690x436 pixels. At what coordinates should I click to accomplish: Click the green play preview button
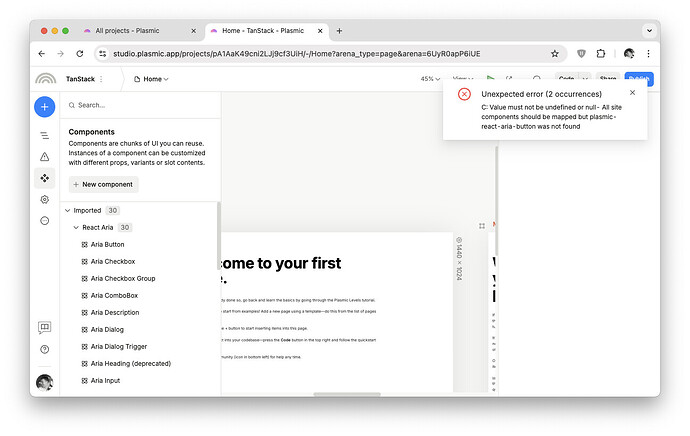pyautogui.click(x=490, y=78)
